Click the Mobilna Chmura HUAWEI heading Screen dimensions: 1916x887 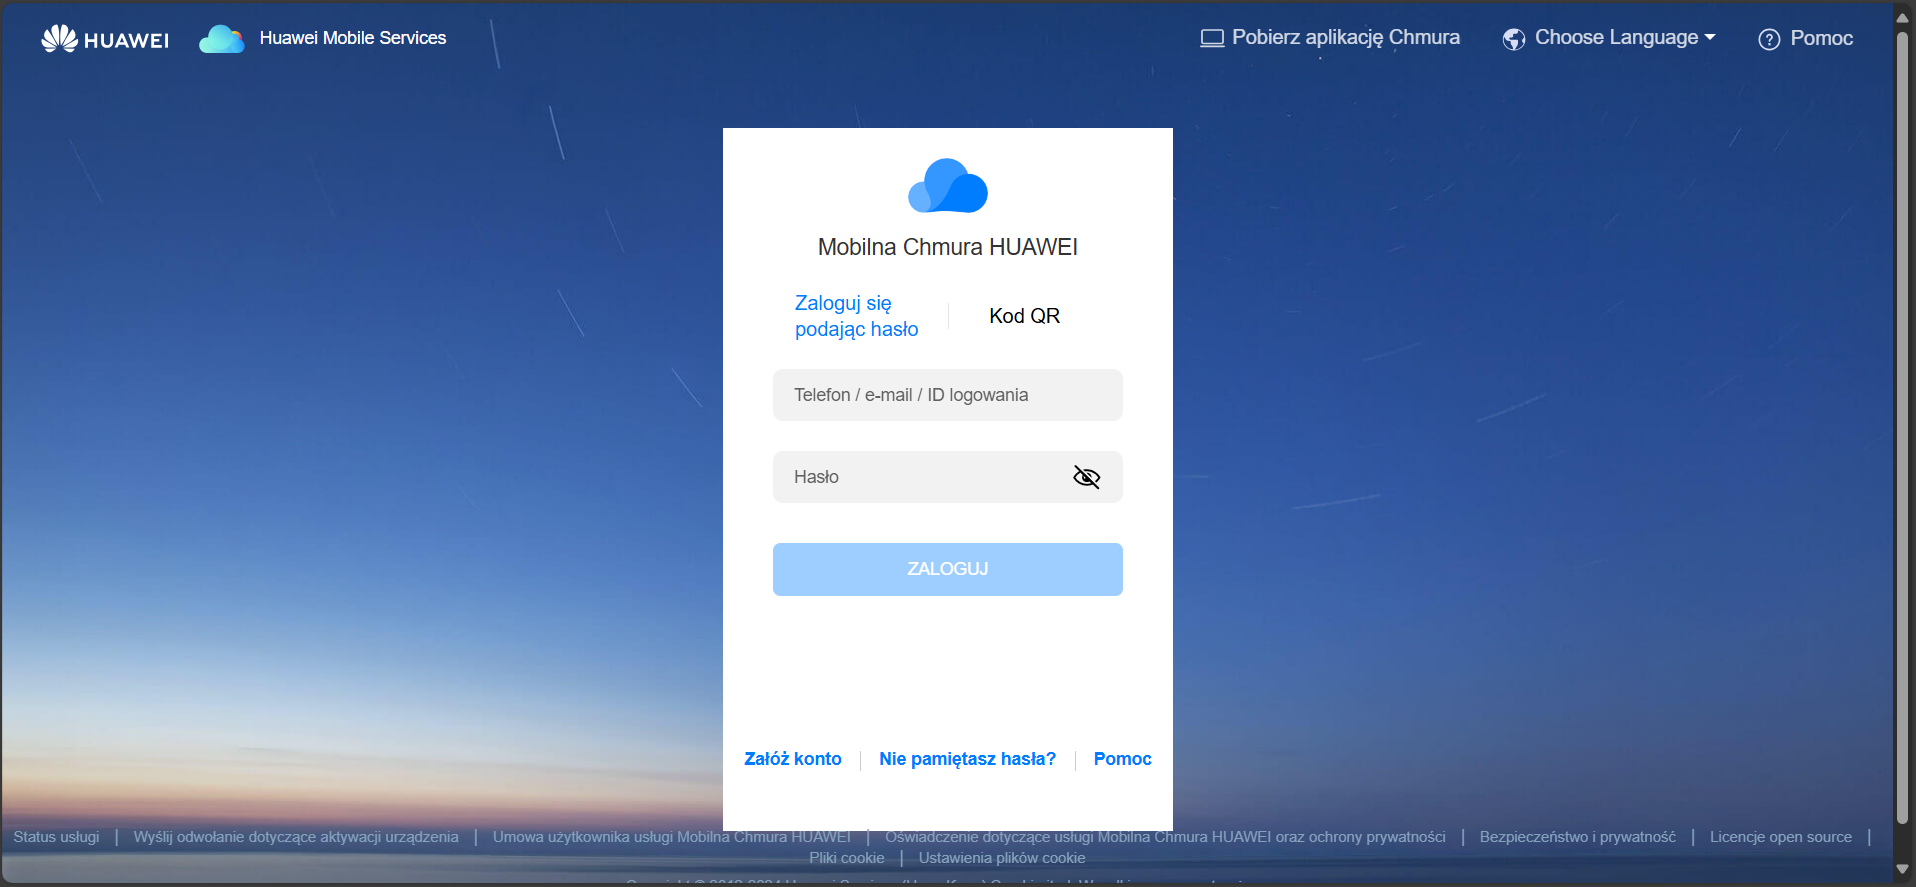948,247
